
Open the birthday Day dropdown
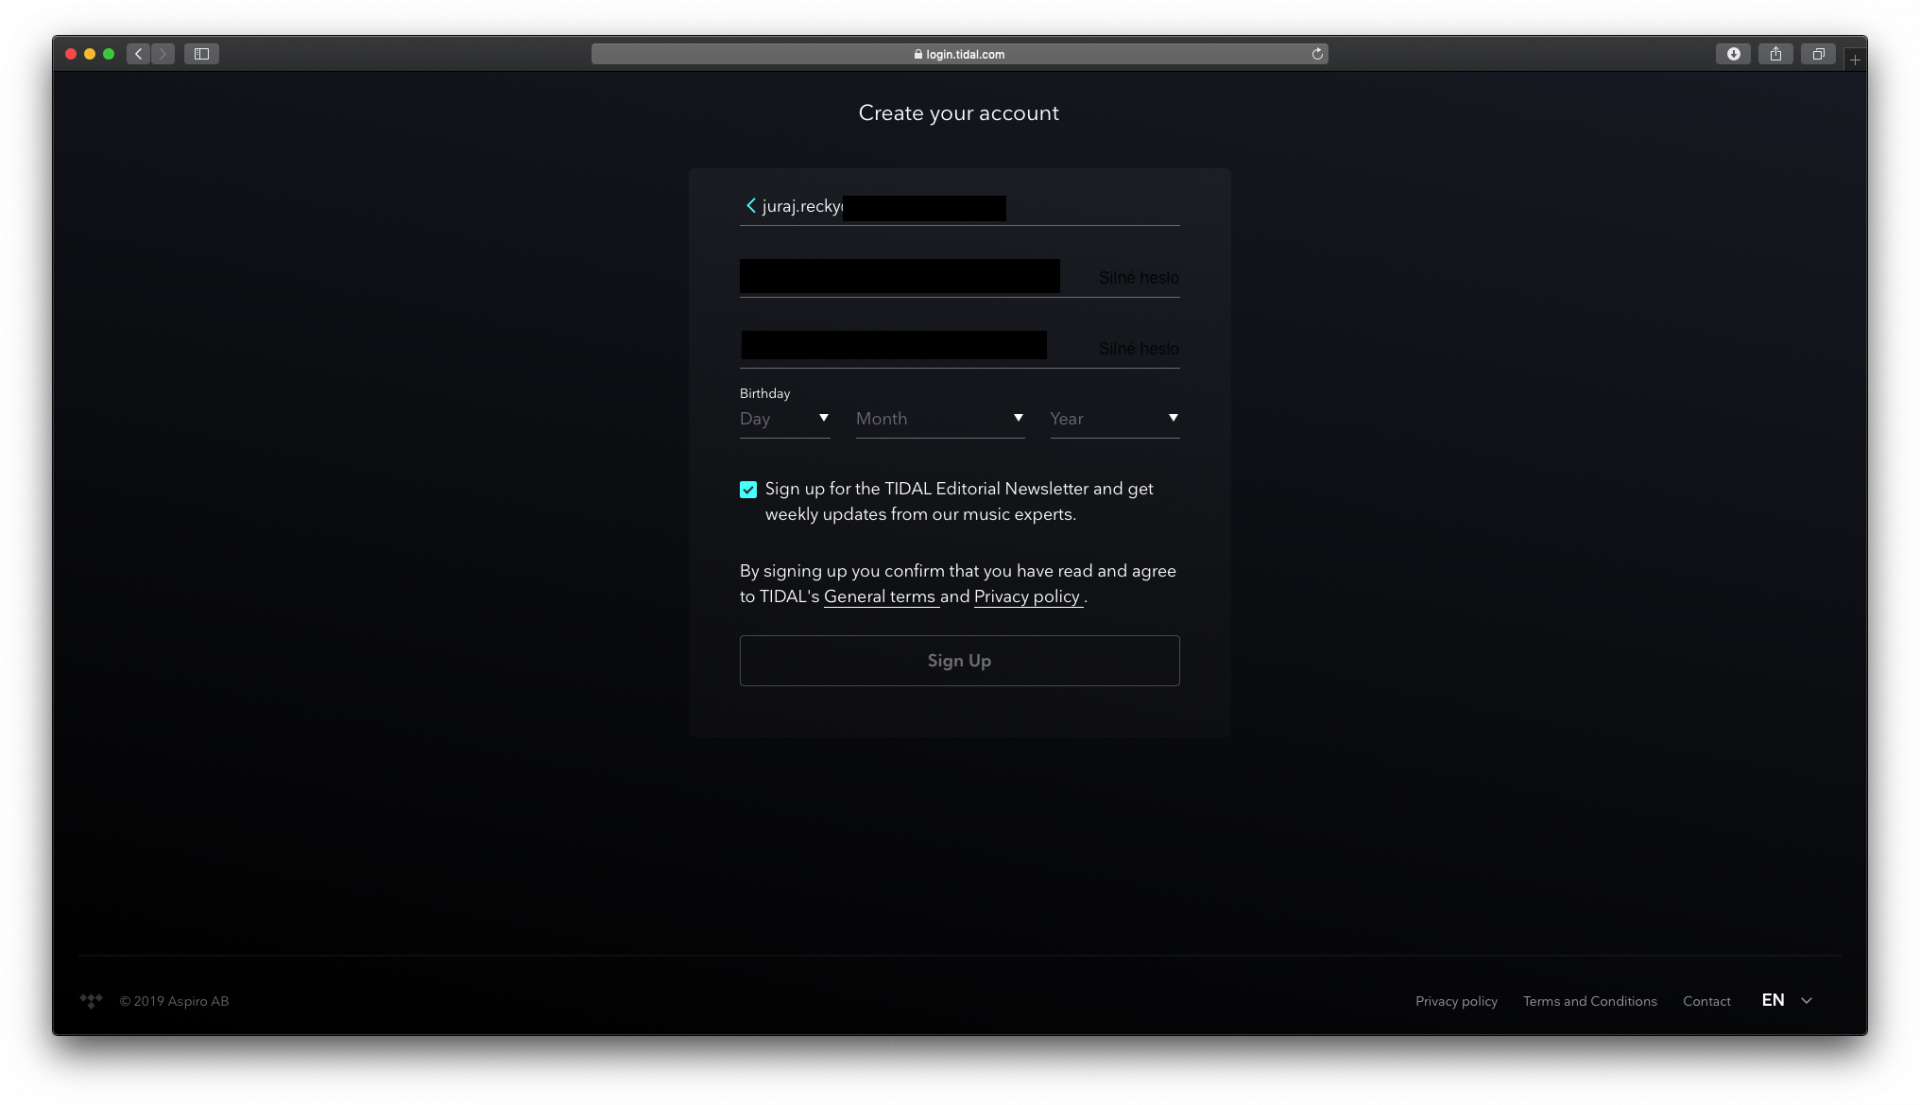[785, 419]
